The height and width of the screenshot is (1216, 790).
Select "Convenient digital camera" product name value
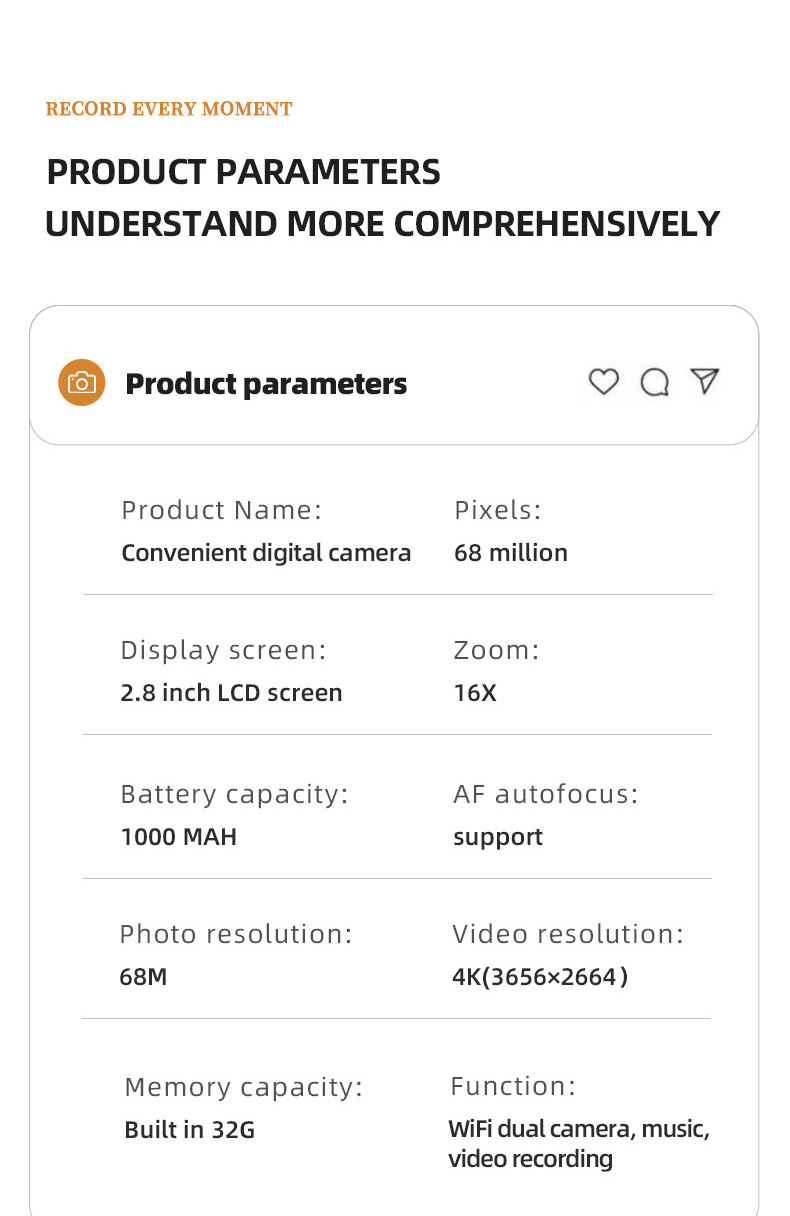(x=266, y=553)
